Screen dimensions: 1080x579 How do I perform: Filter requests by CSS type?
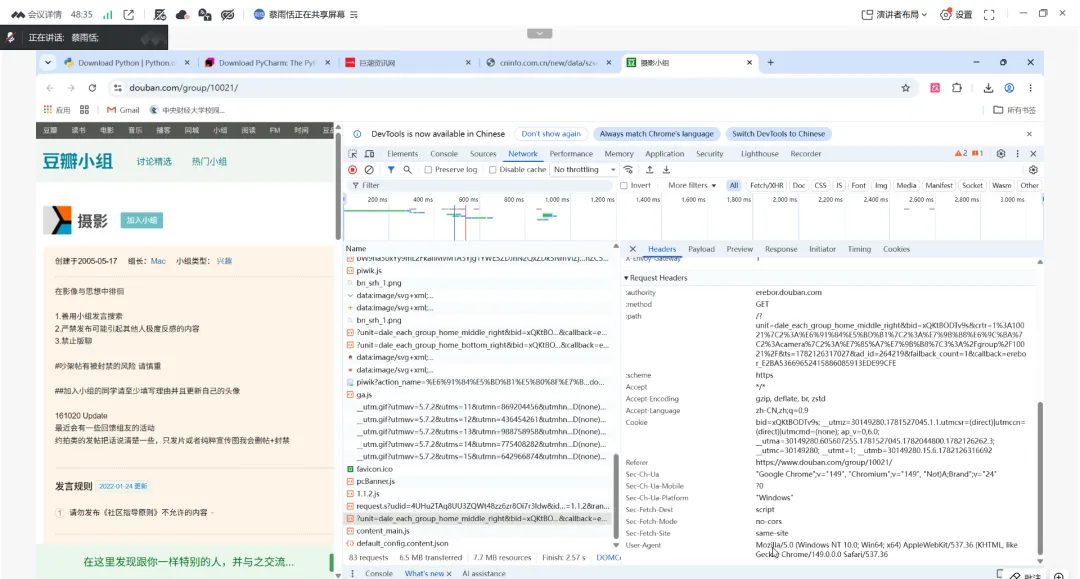pos(820,185)
